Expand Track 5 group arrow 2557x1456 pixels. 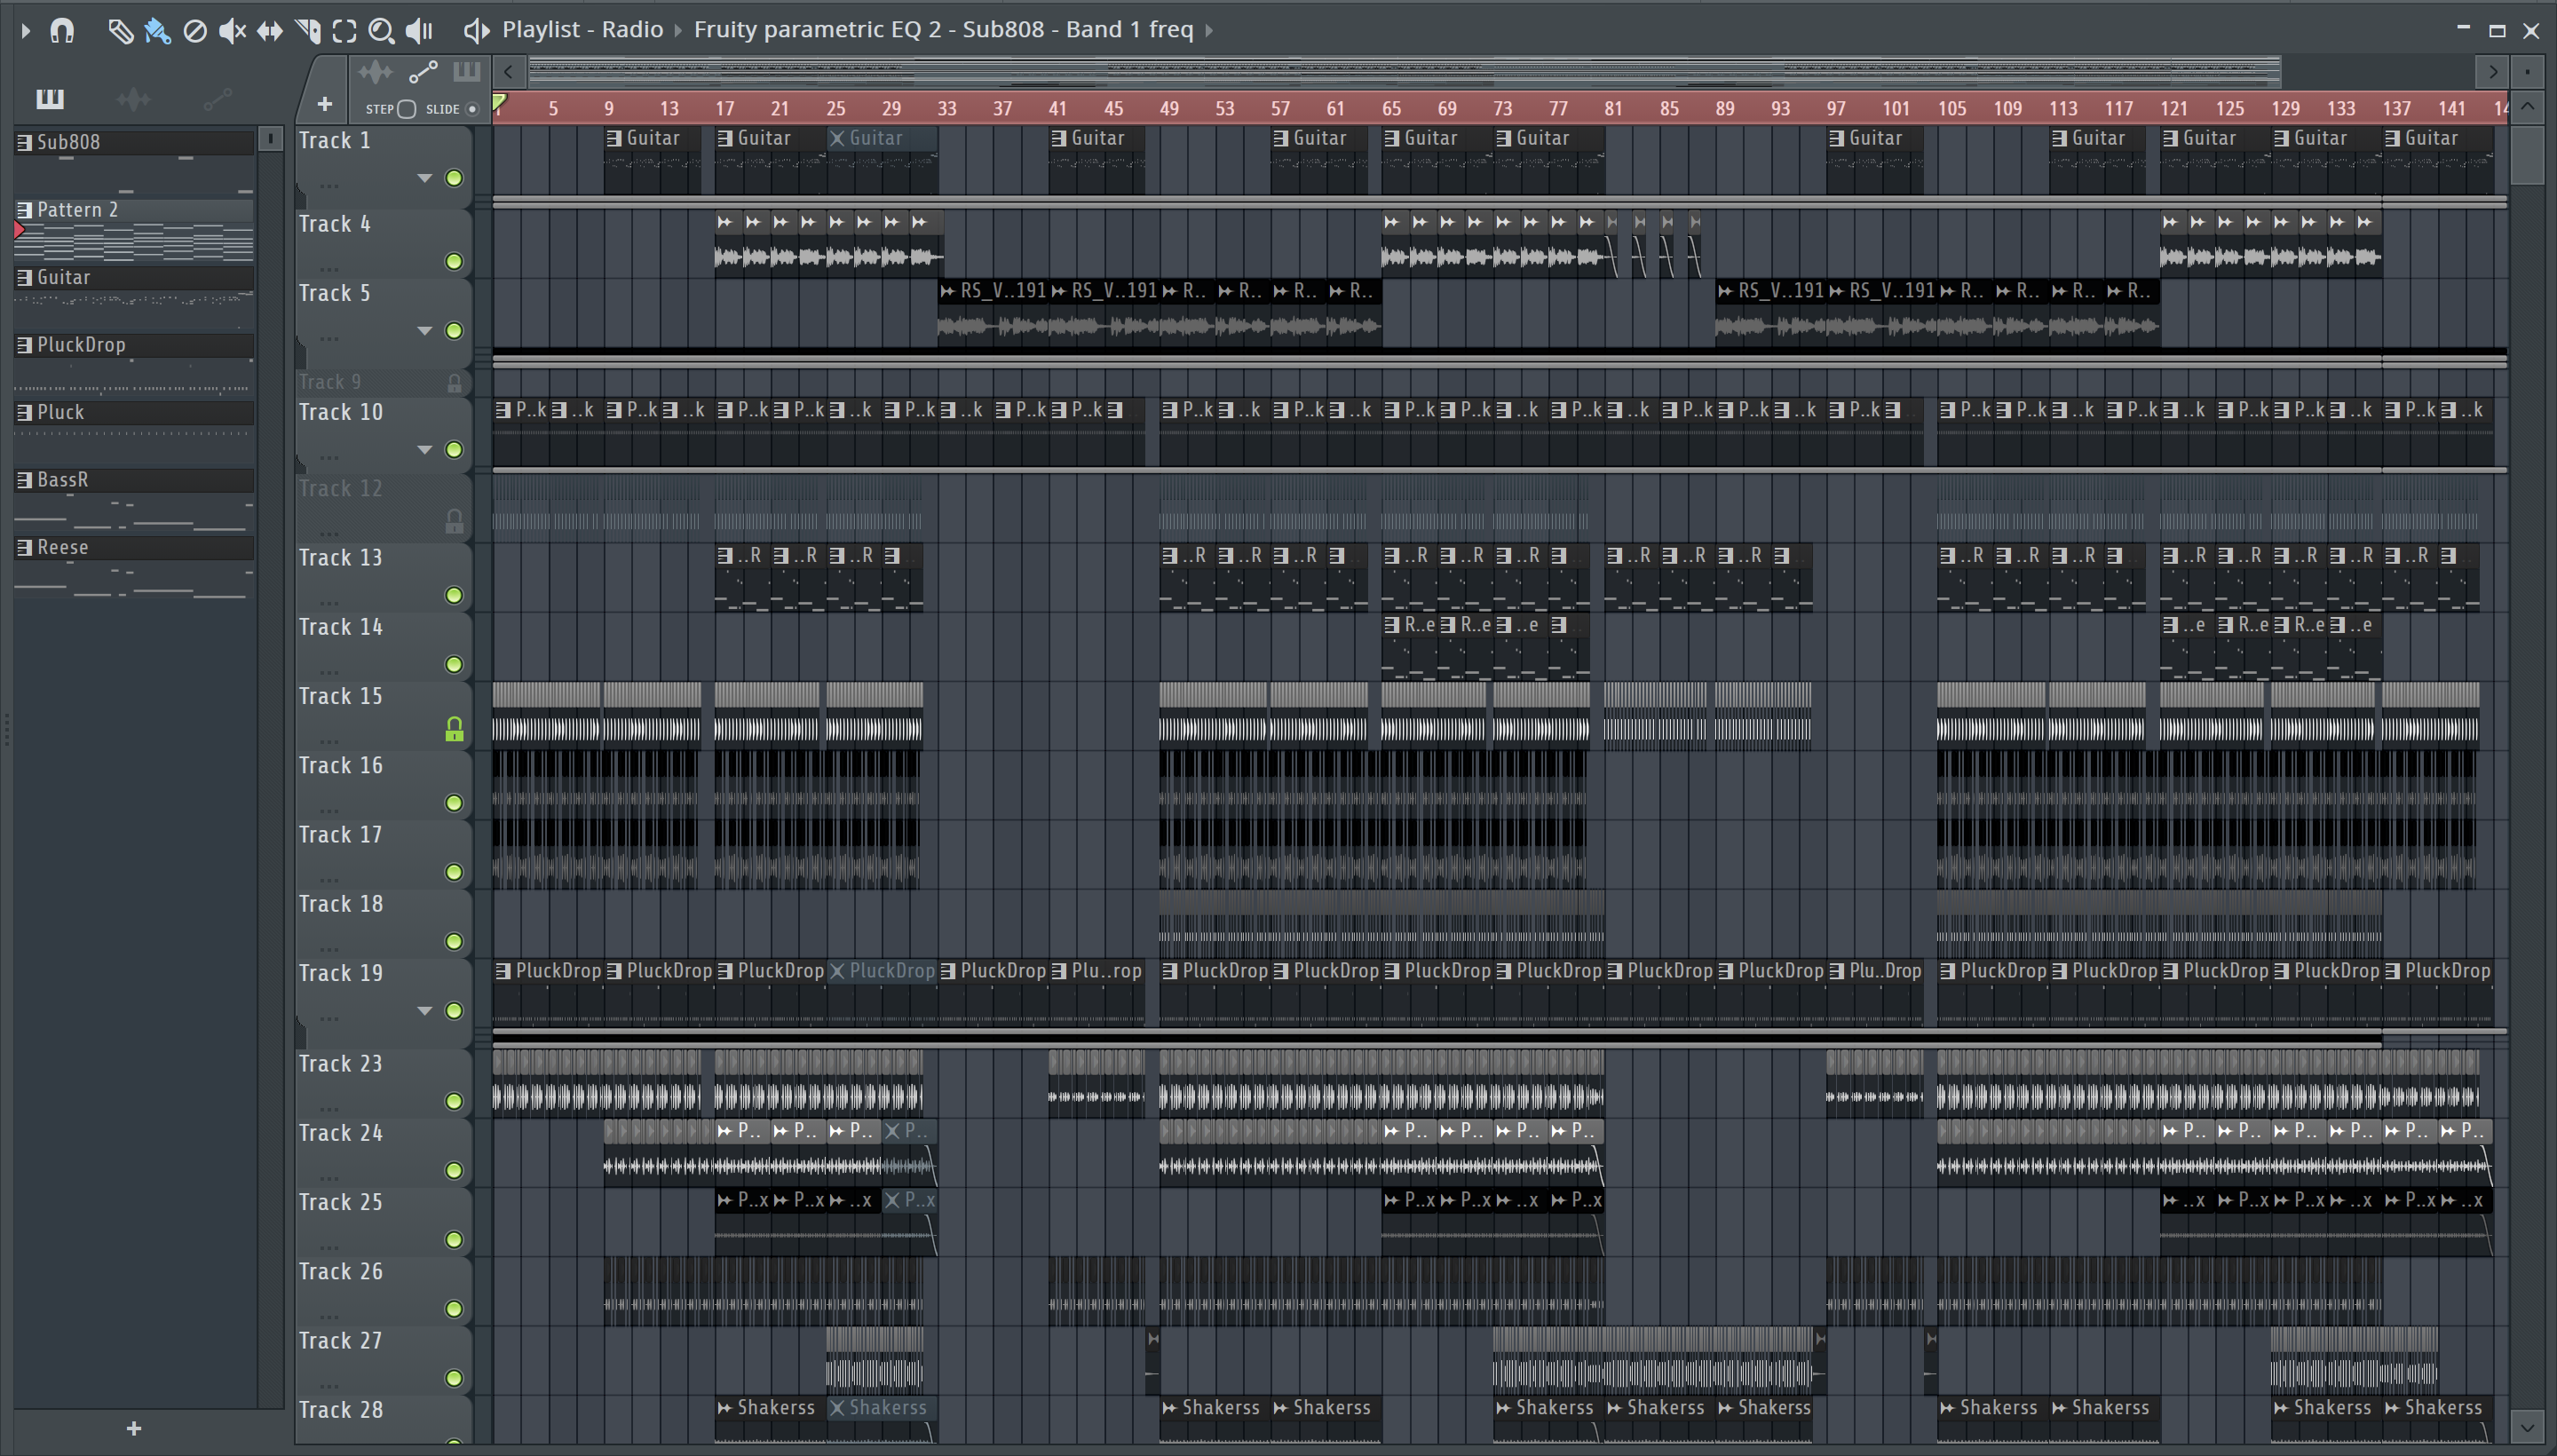click(425, 330)
